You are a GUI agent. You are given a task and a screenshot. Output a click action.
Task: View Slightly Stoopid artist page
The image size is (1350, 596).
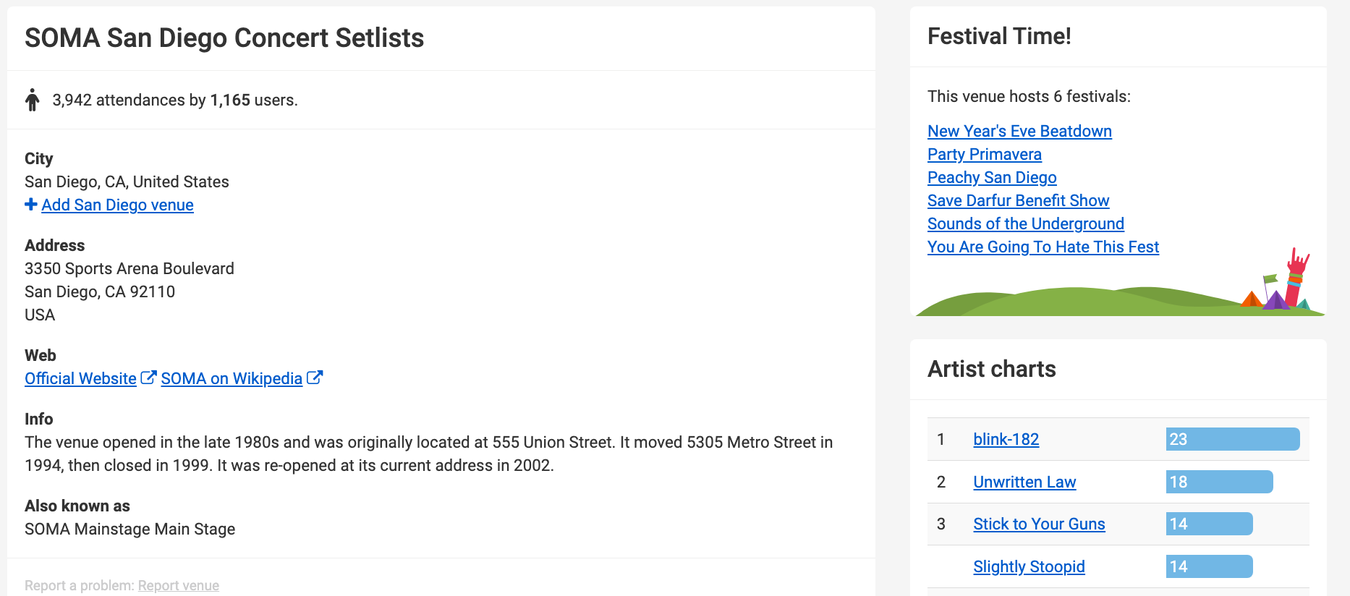(x=1028, y=567)
